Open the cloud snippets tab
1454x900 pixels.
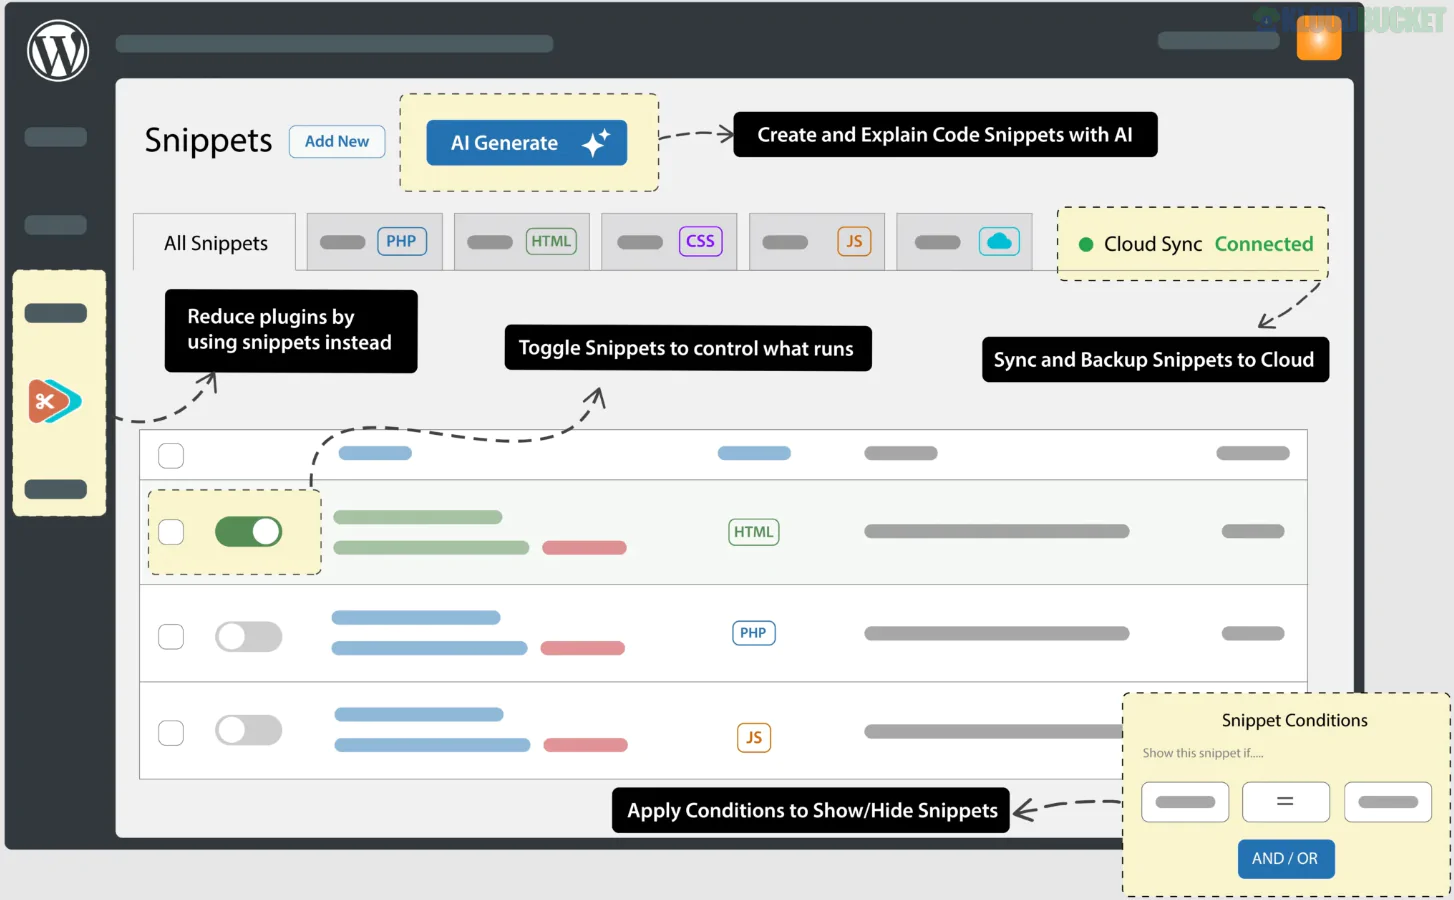coord(964,242)
